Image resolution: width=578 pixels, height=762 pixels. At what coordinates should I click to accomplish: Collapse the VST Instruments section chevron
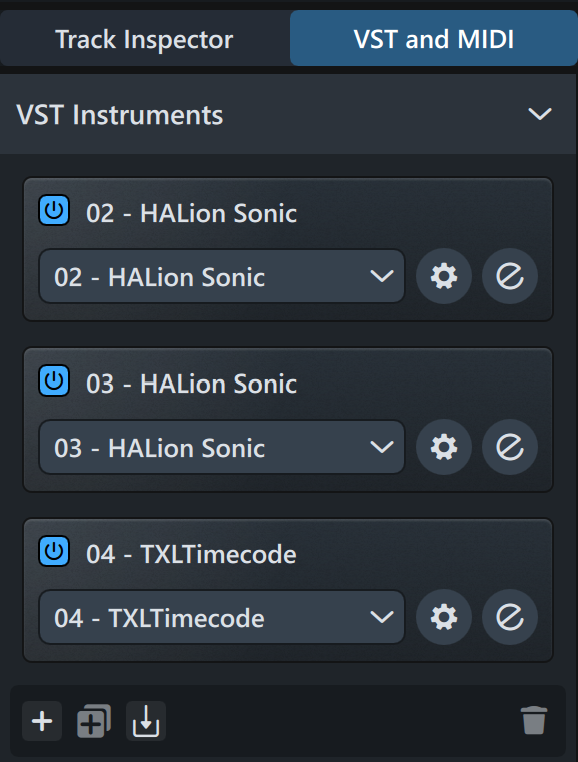click(540, 114)
